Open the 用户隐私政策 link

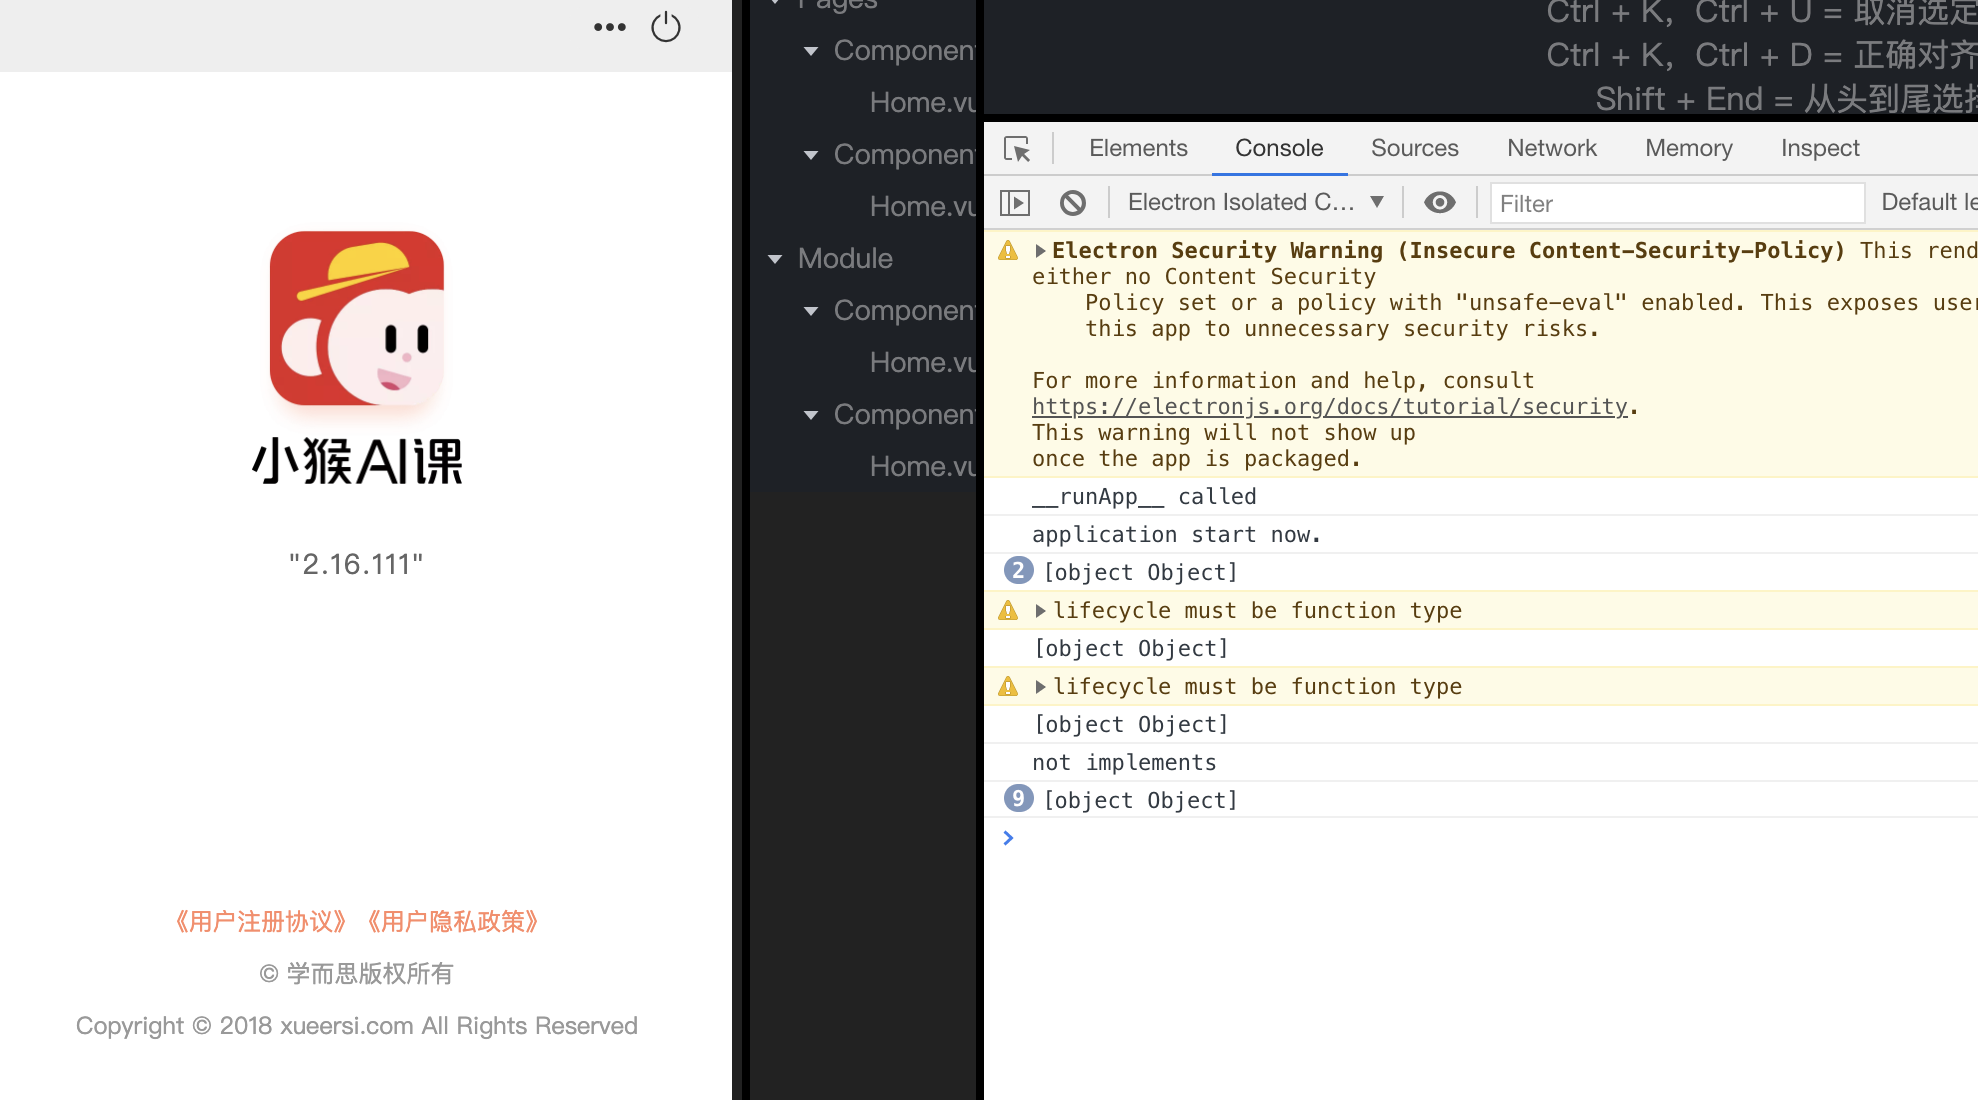coord(453,921)
